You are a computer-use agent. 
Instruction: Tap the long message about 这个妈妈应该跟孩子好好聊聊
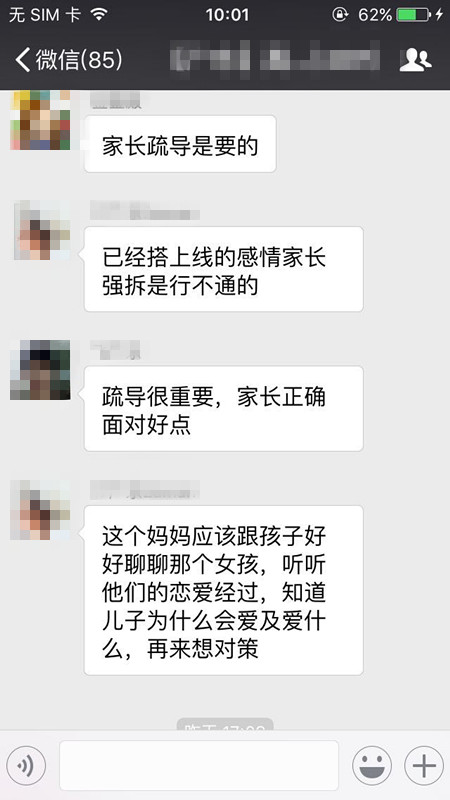point(223,590)
